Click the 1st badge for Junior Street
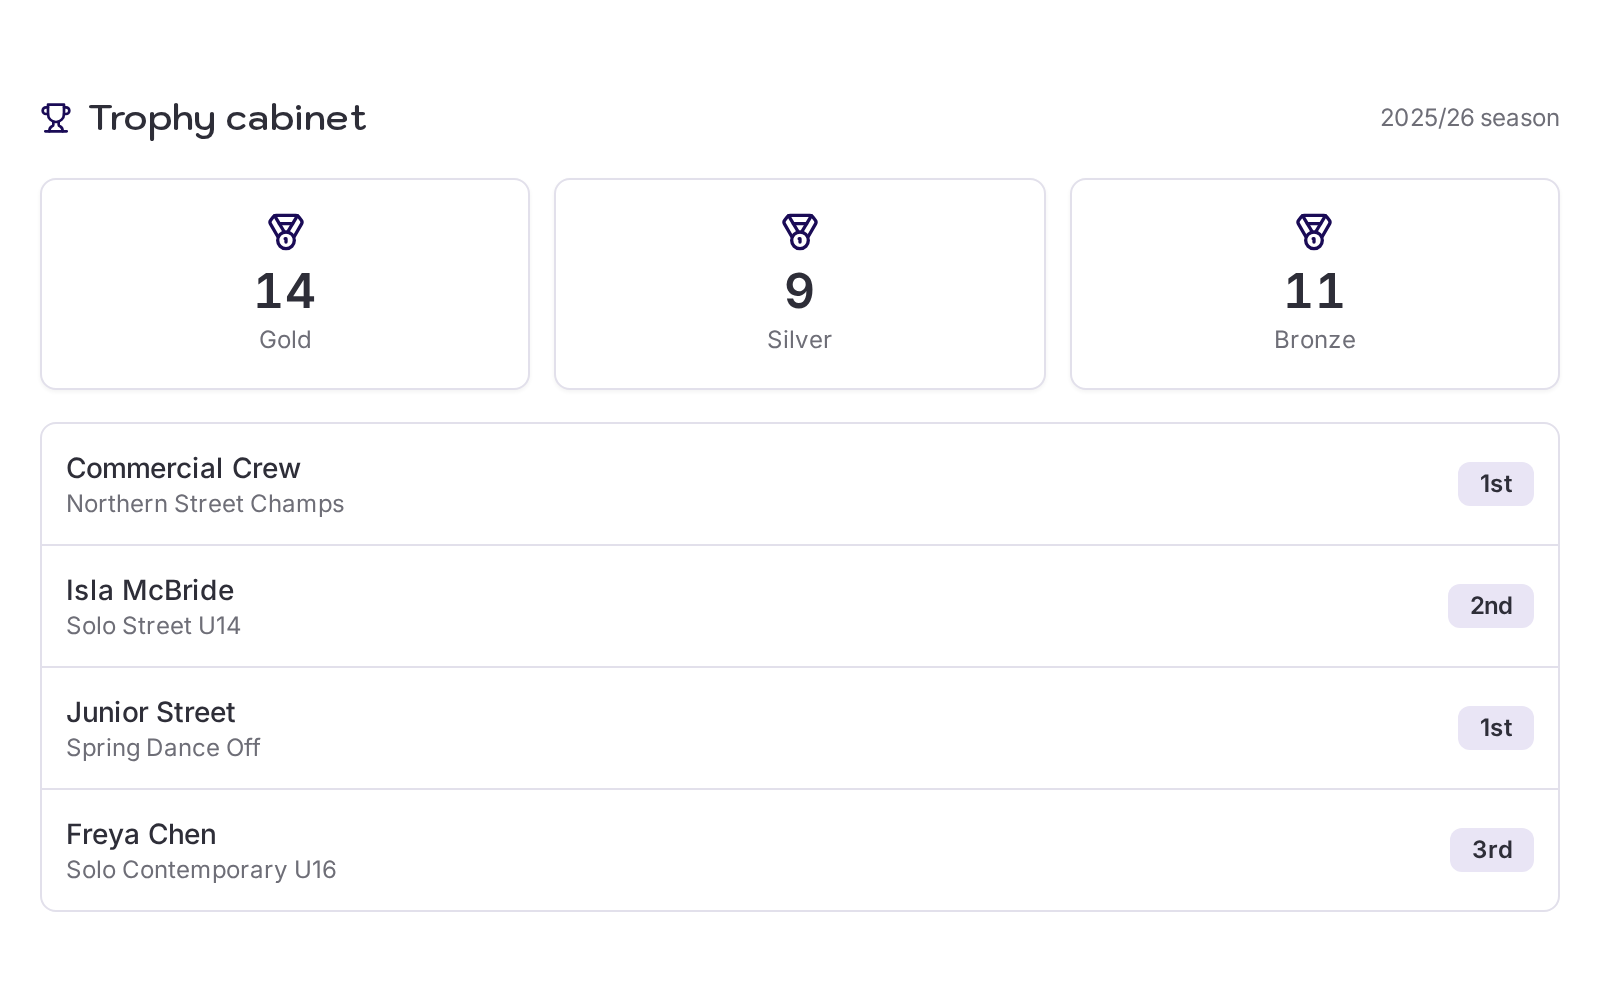 1495,728
